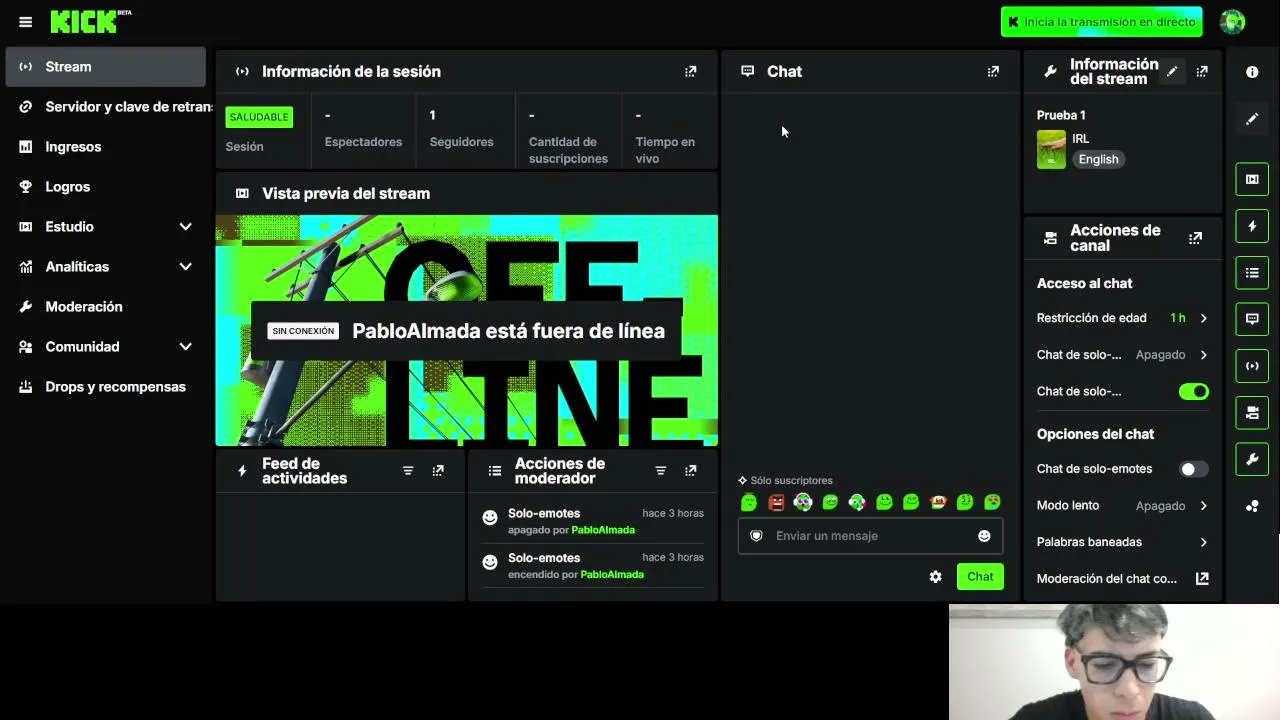Pop out the Información de la sesión panel

(x=690, y=71)
